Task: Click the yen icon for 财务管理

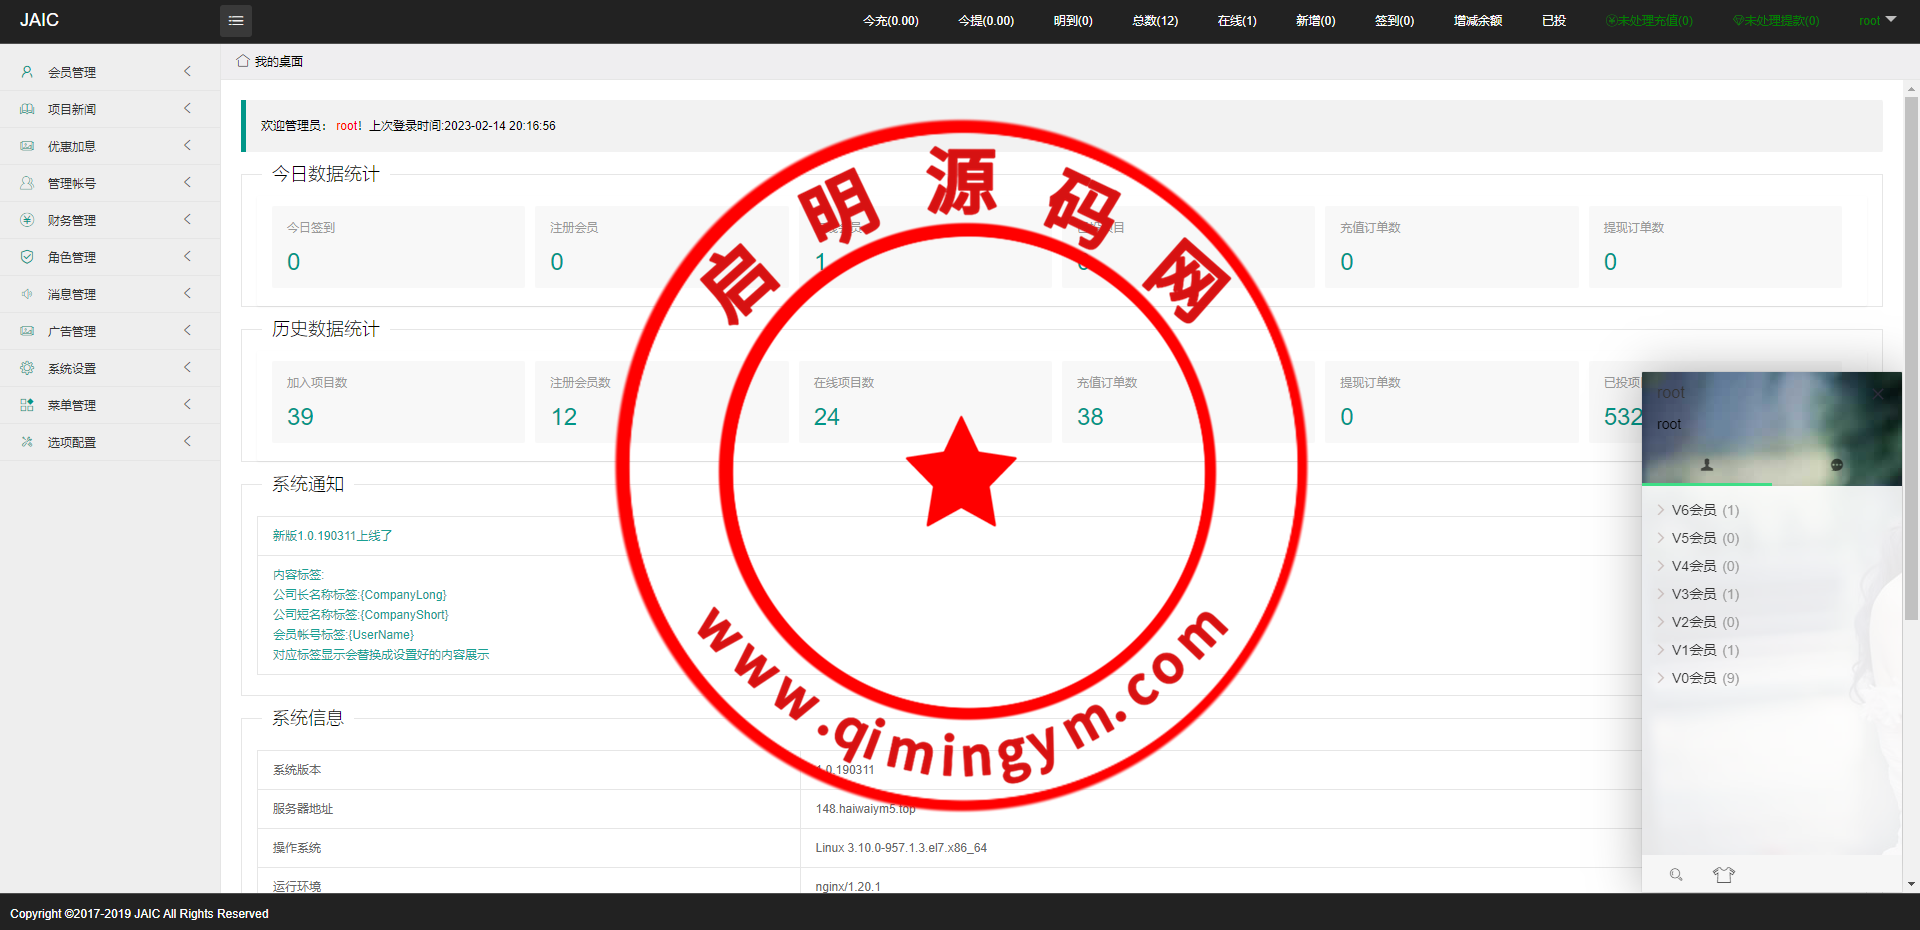Action: pyautogui.click(x=27, y=220)
